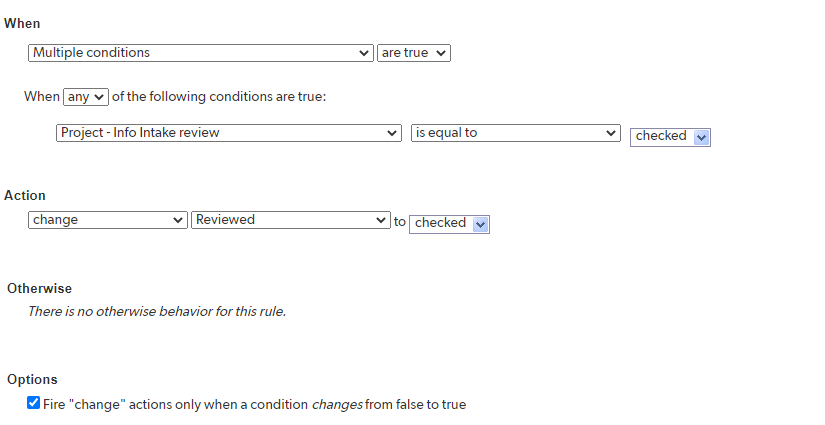This screenshot has width=825, height=425.
Task: Click the chevron arrow beside "are true"
Action: [441, 53]
